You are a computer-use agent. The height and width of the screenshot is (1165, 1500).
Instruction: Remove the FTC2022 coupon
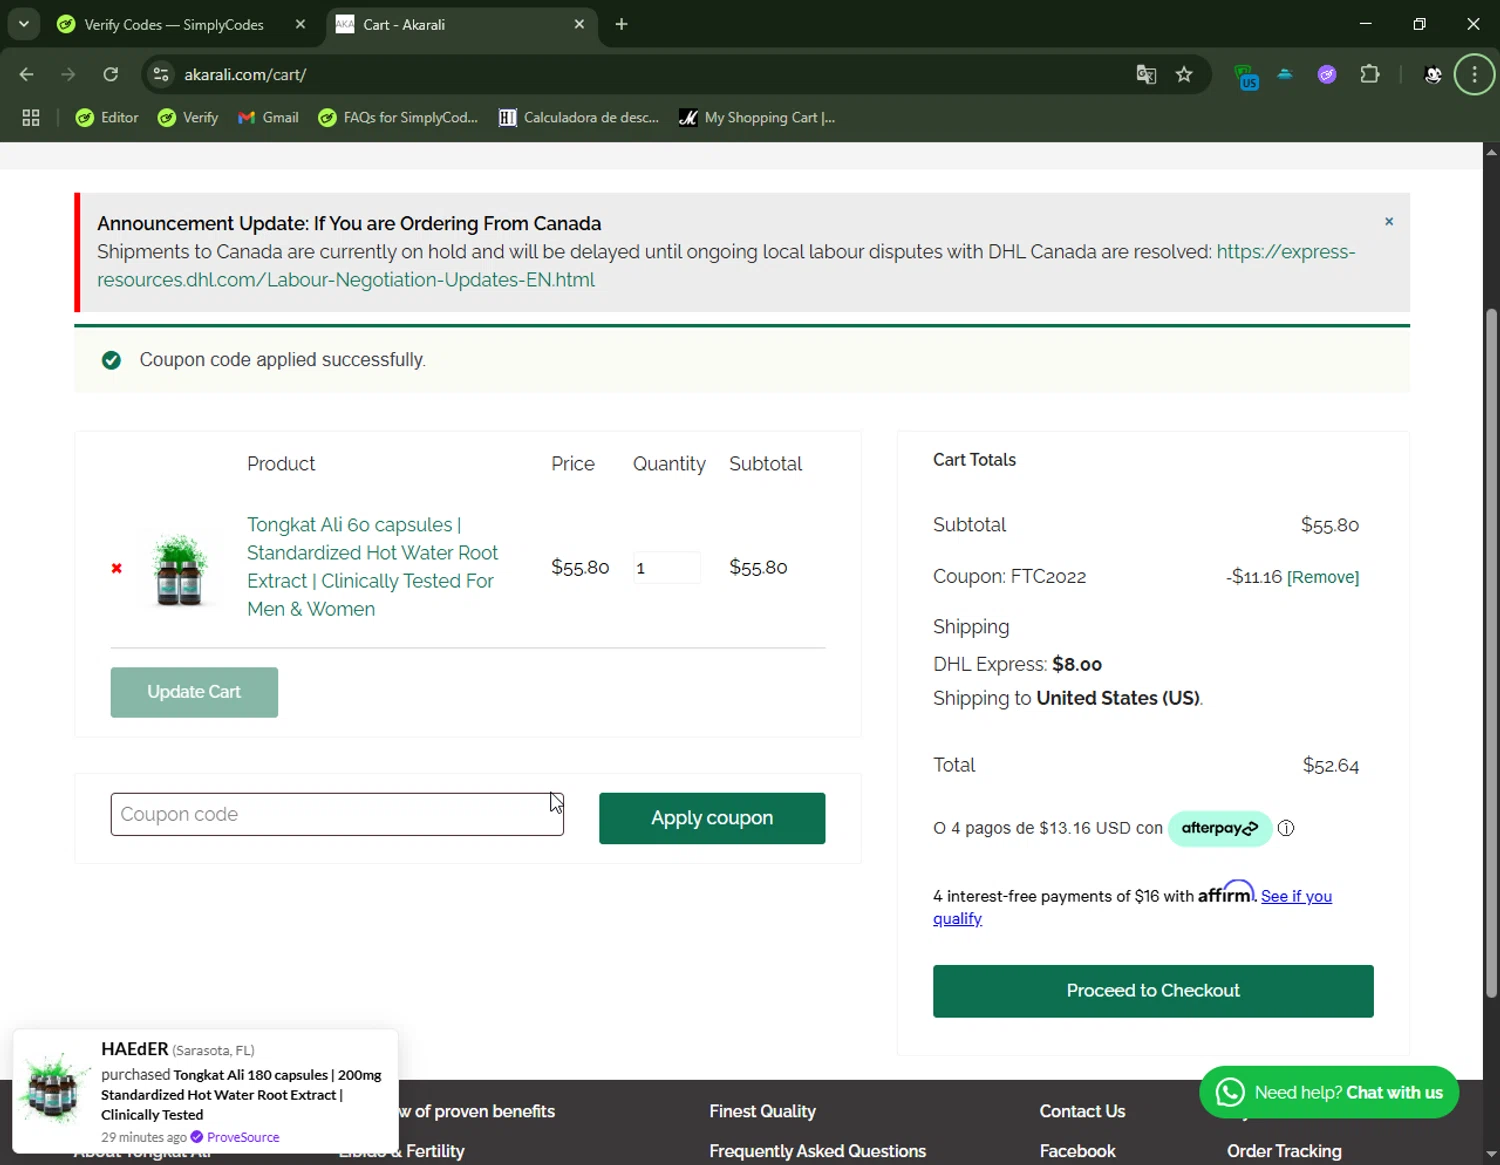point(1323,577)
